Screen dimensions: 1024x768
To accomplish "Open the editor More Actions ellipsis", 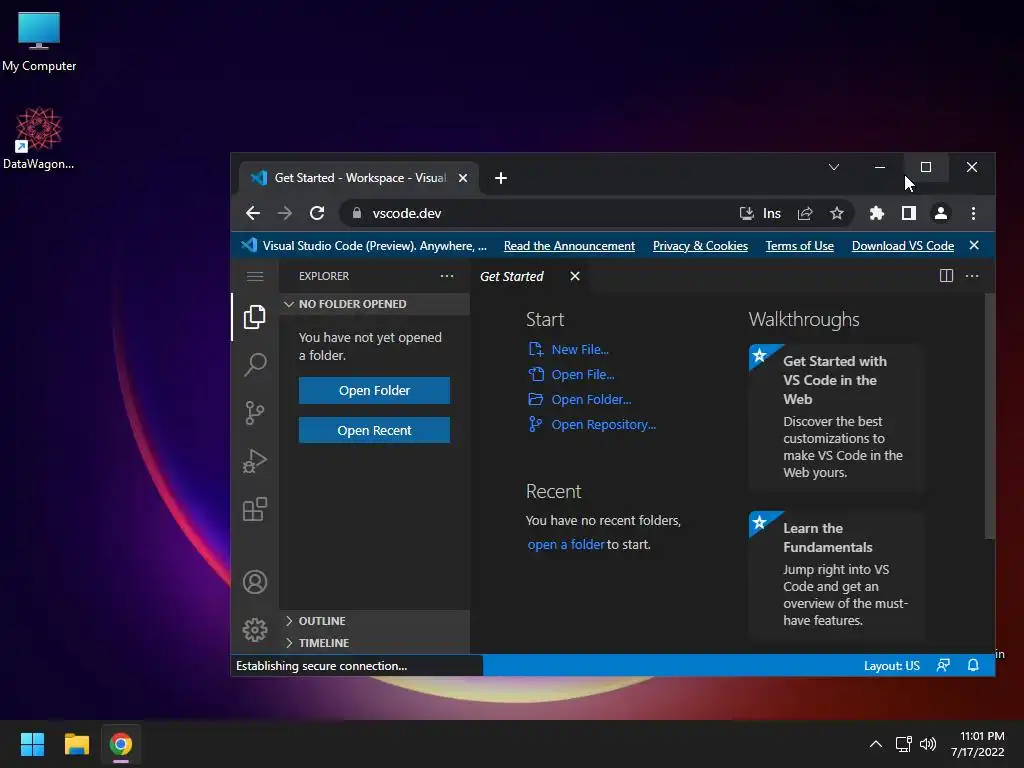I will pyautogui.click(x=972, y=276).
